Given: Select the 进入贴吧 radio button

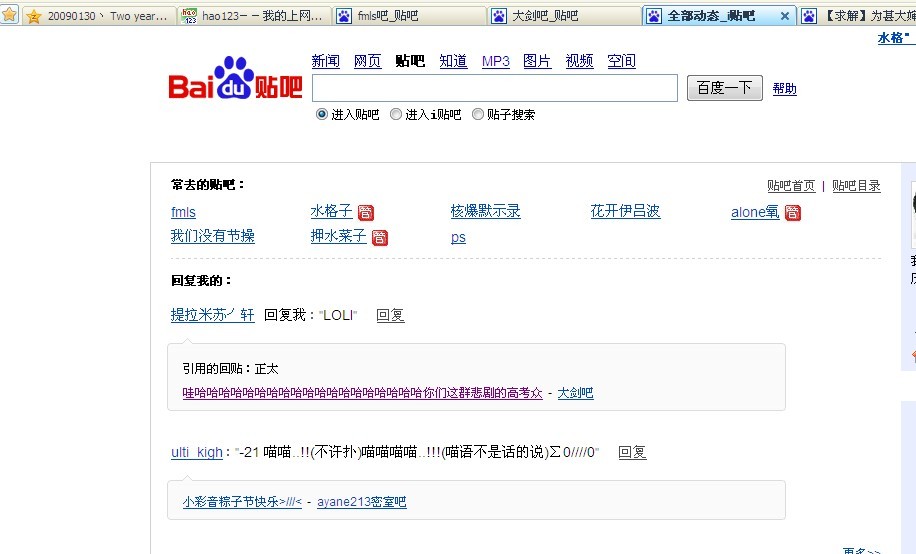Looking at the screenshot, I should tap(321, 114).
